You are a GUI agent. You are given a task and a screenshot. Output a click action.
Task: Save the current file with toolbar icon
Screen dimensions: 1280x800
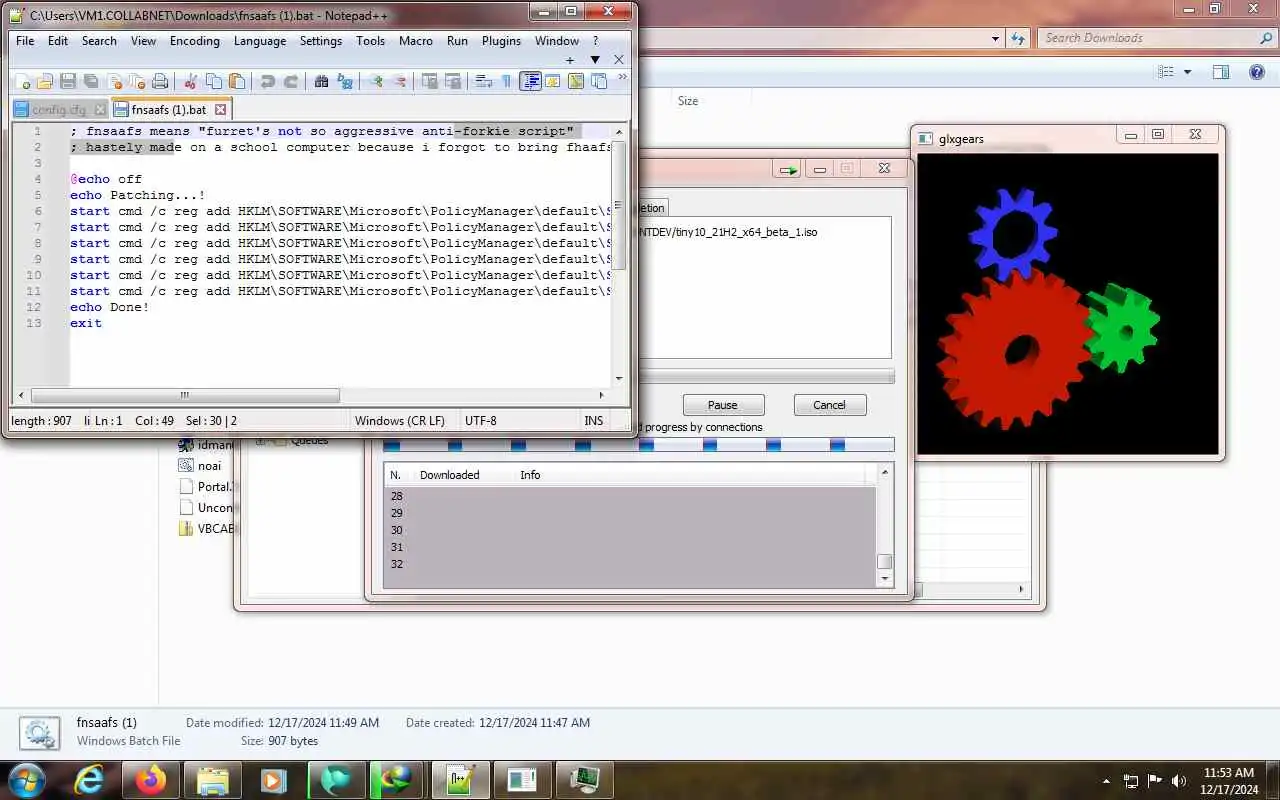68,82
